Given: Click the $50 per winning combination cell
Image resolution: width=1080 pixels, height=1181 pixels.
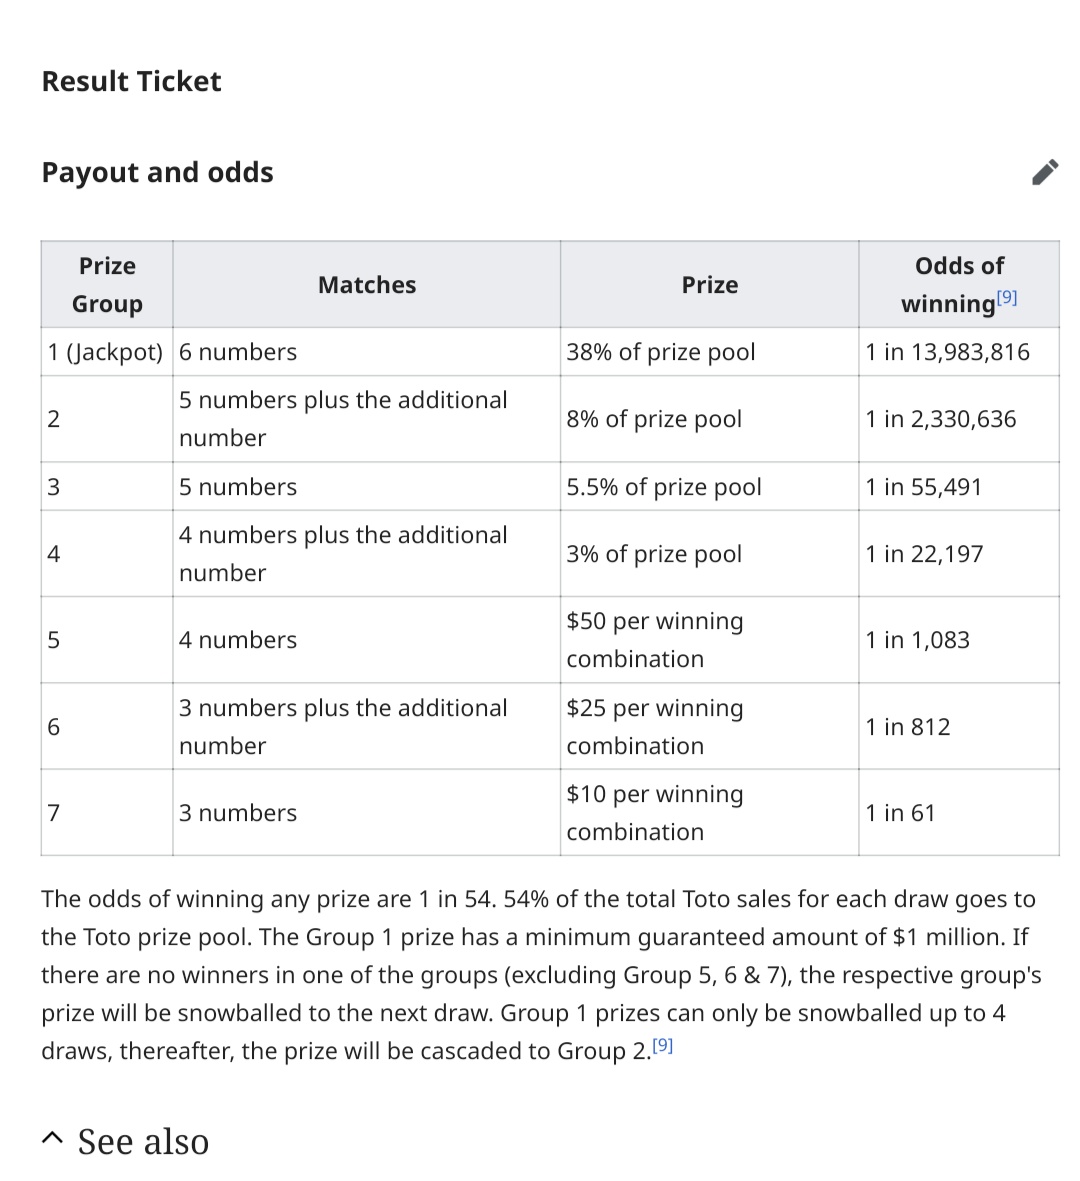Looking at the screenshot, I should pos(654,640).
